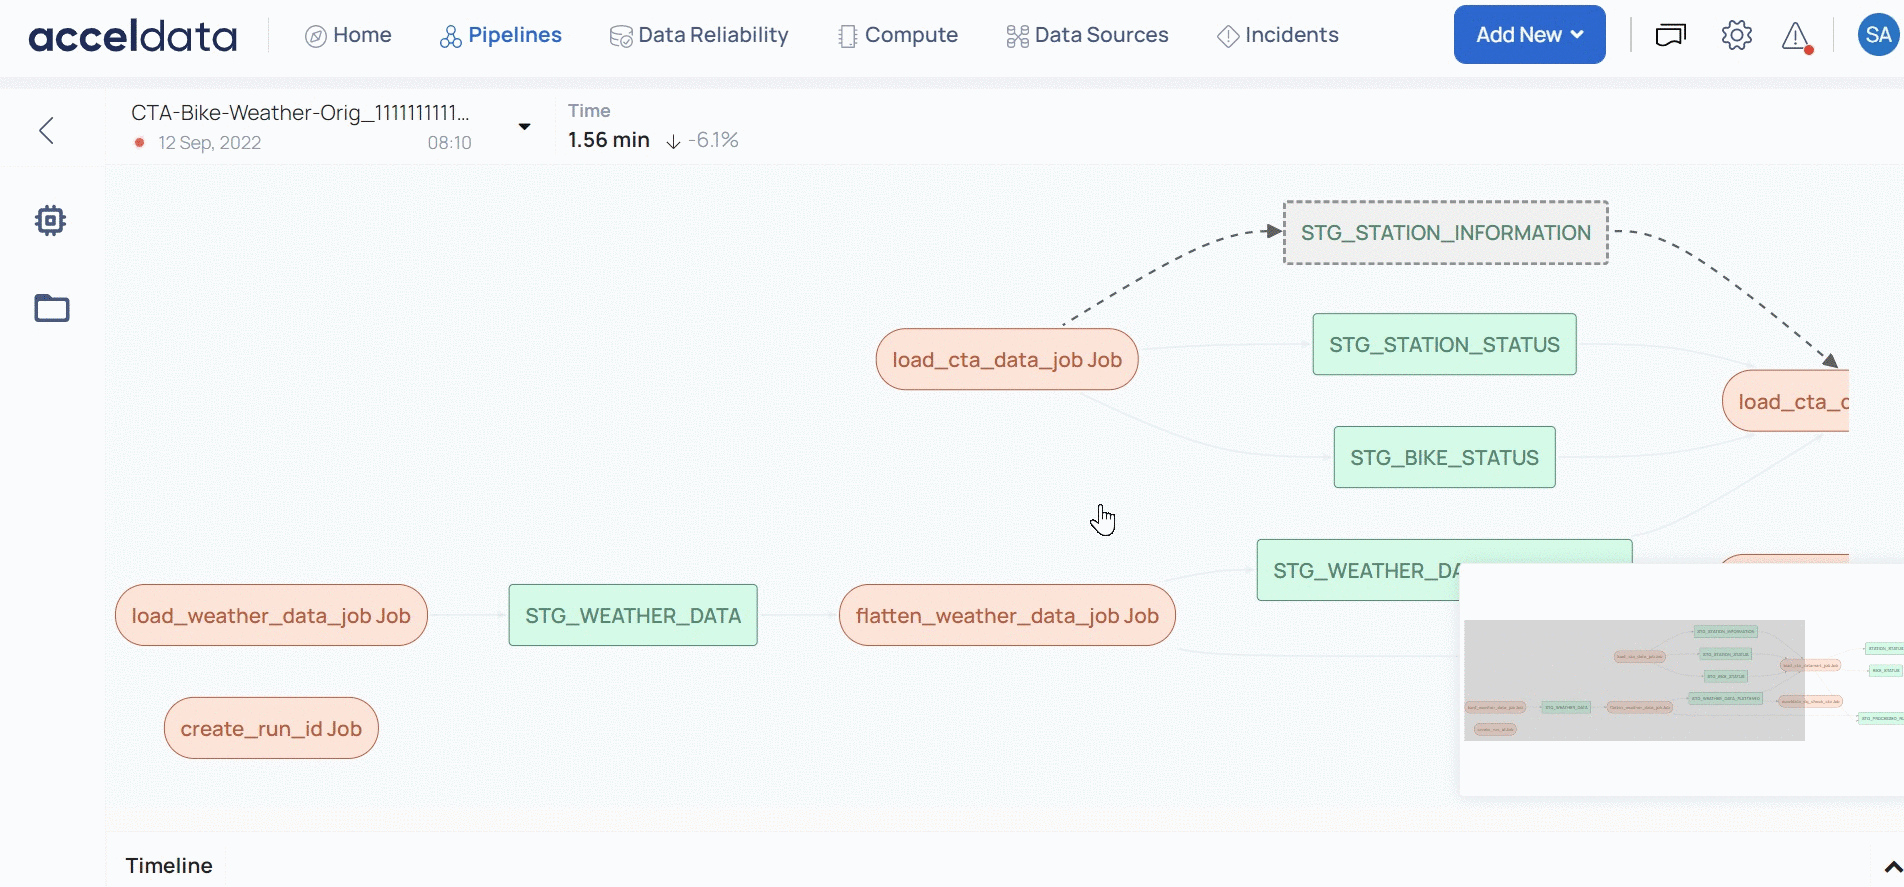The height and width of the screenshot is (887, 1904).
Task: Open the folder sidebar icon
Action: 52,308
